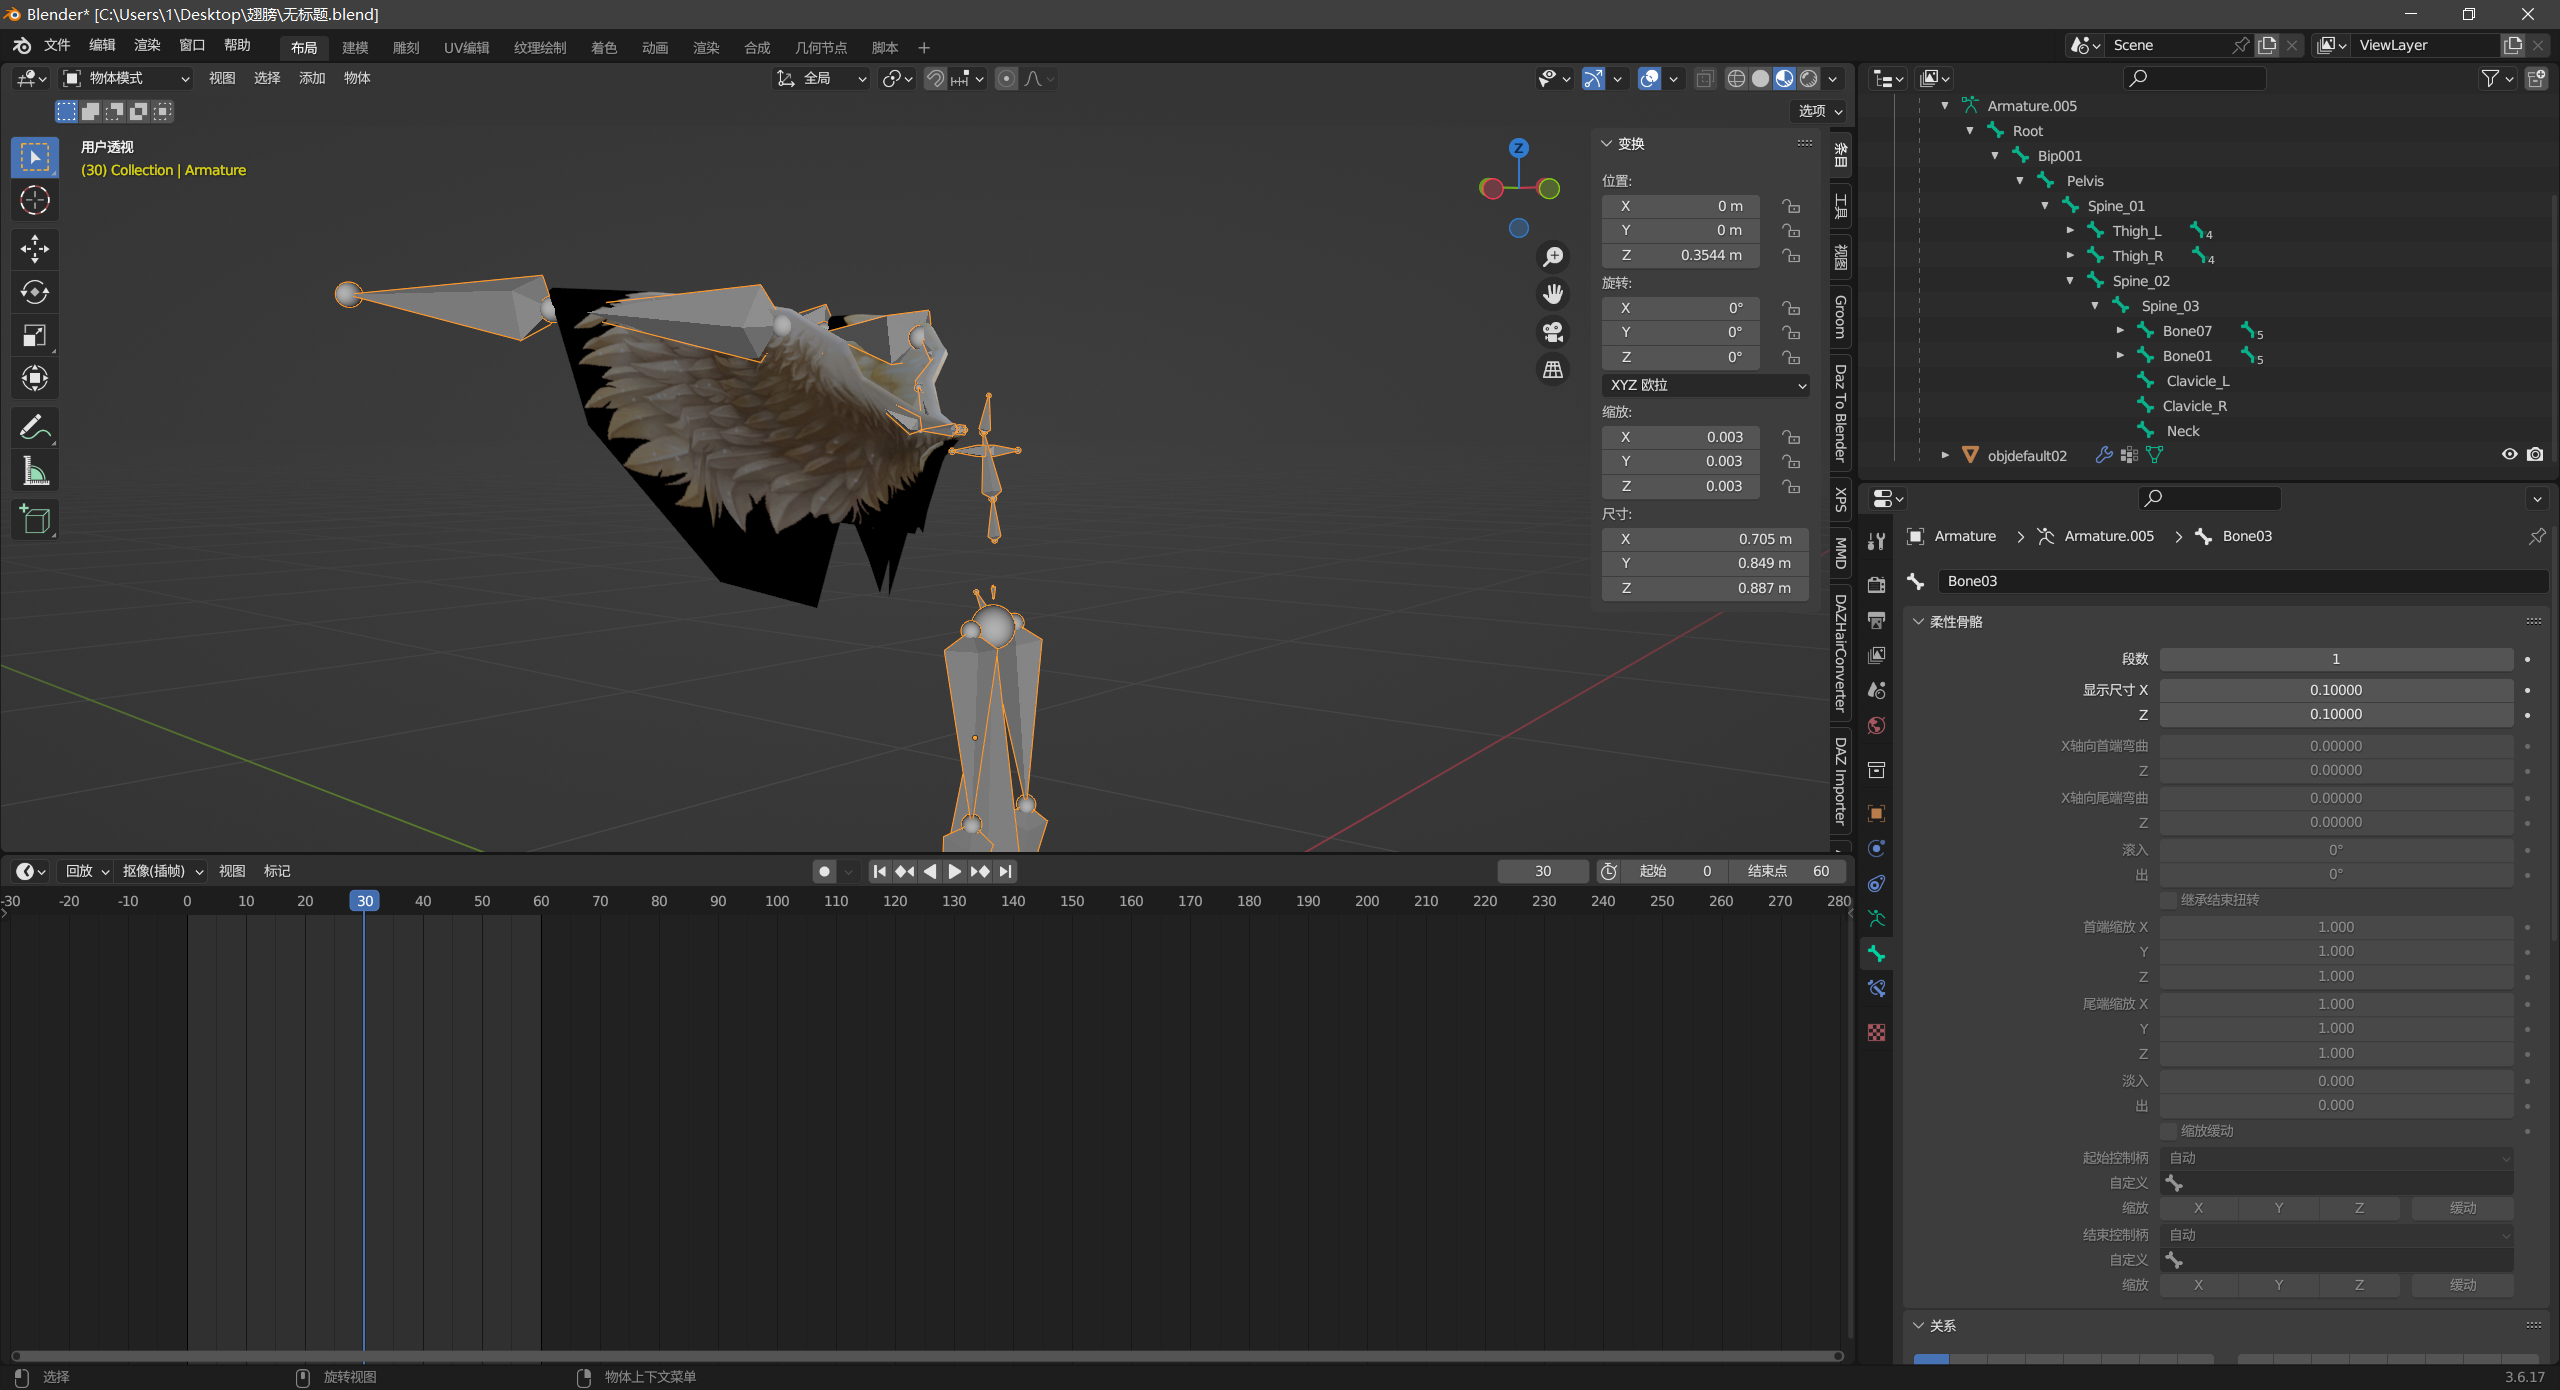Viewport: 2560px width, 1390px height.
Task: Hide objdefault02 with eye icon
Action: point(2509,455)
